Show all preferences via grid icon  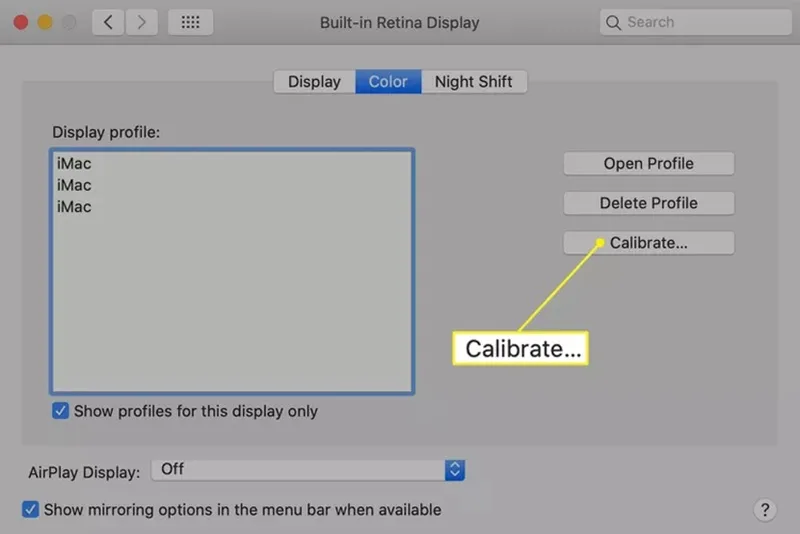point(190,22)
